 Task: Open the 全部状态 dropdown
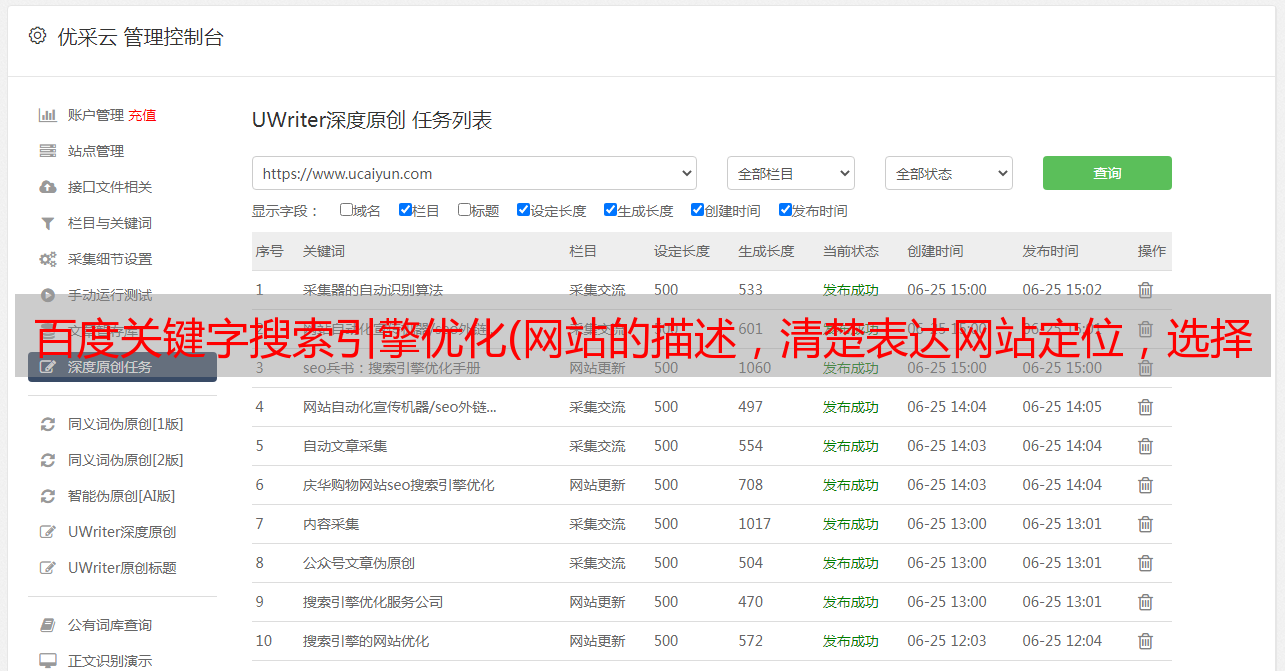point(949,173)
